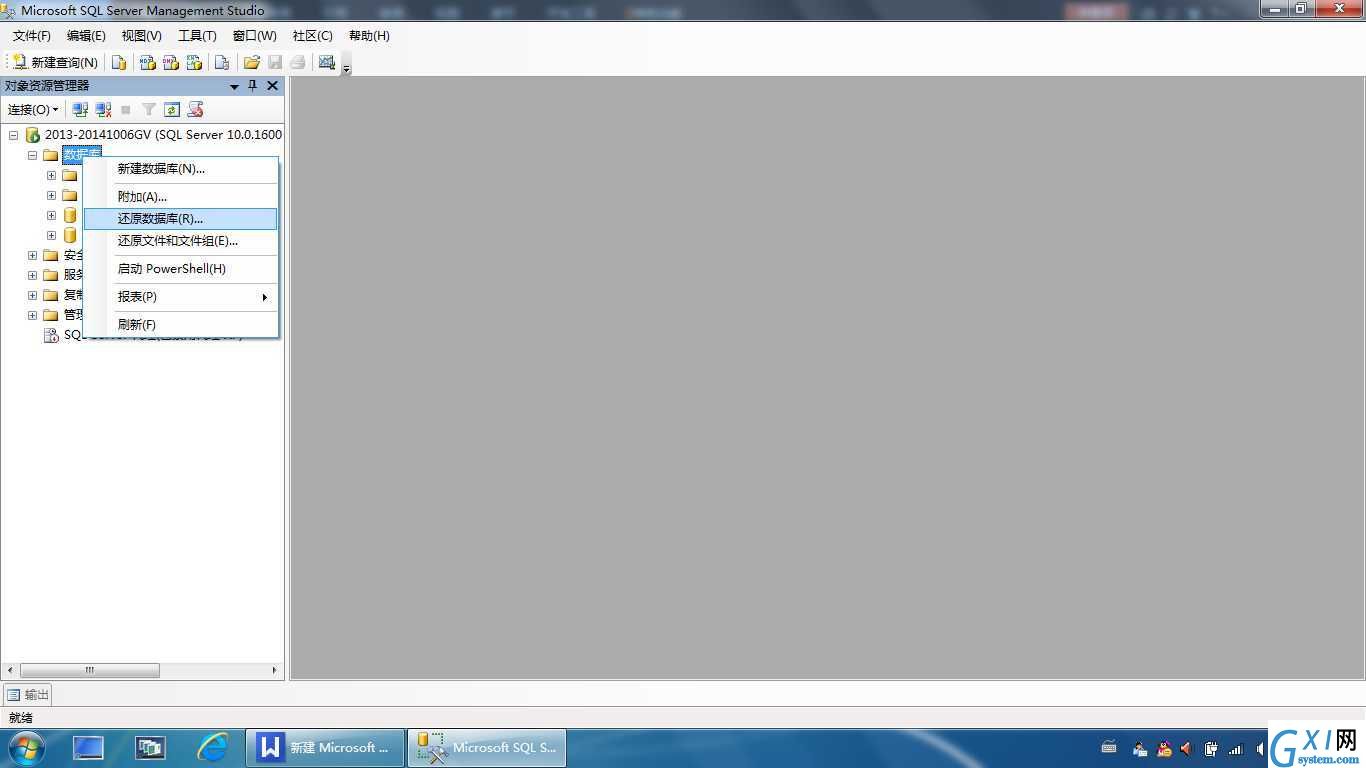Click the print toolbar icon

tap(298, 62)
